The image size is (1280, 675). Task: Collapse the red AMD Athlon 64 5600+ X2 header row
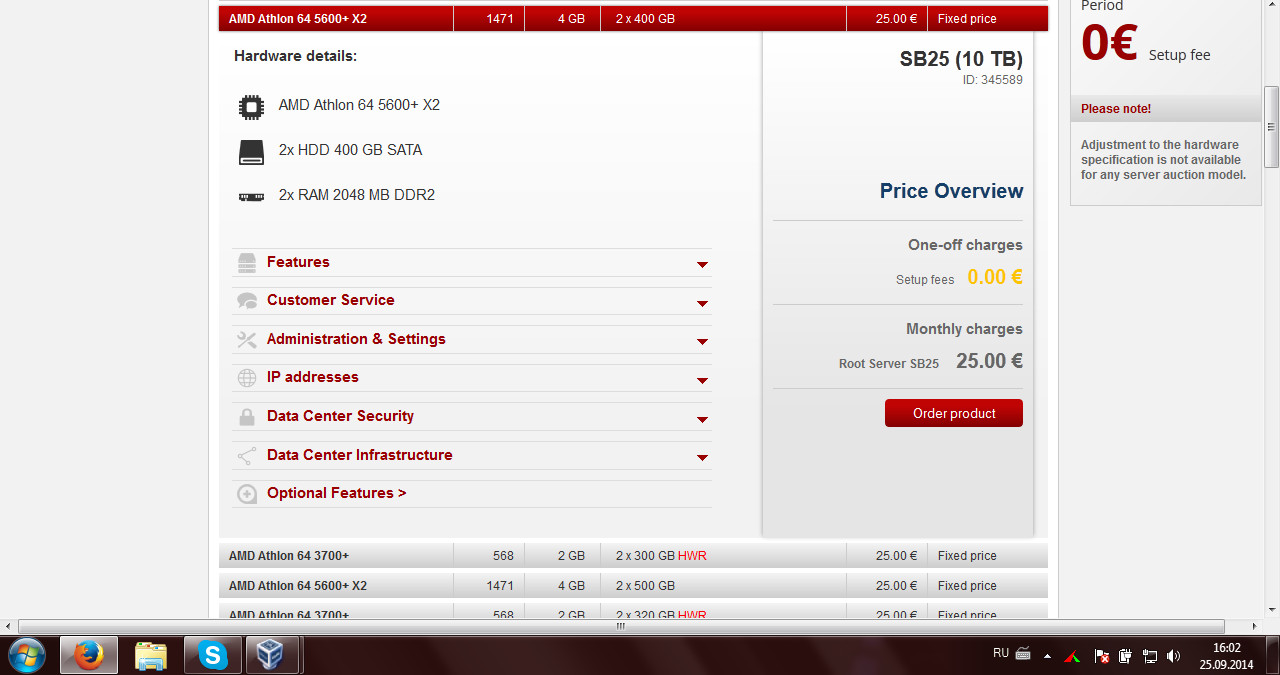[x=633, y=18]
